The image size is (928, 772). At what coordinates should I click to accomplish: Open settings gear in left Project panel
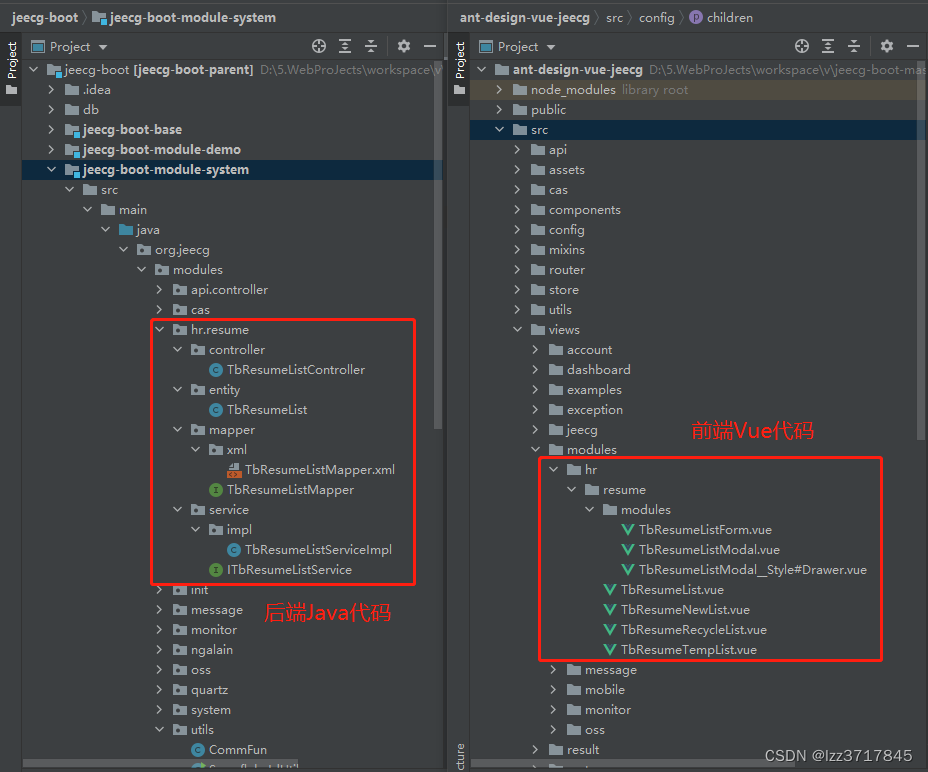404,46
